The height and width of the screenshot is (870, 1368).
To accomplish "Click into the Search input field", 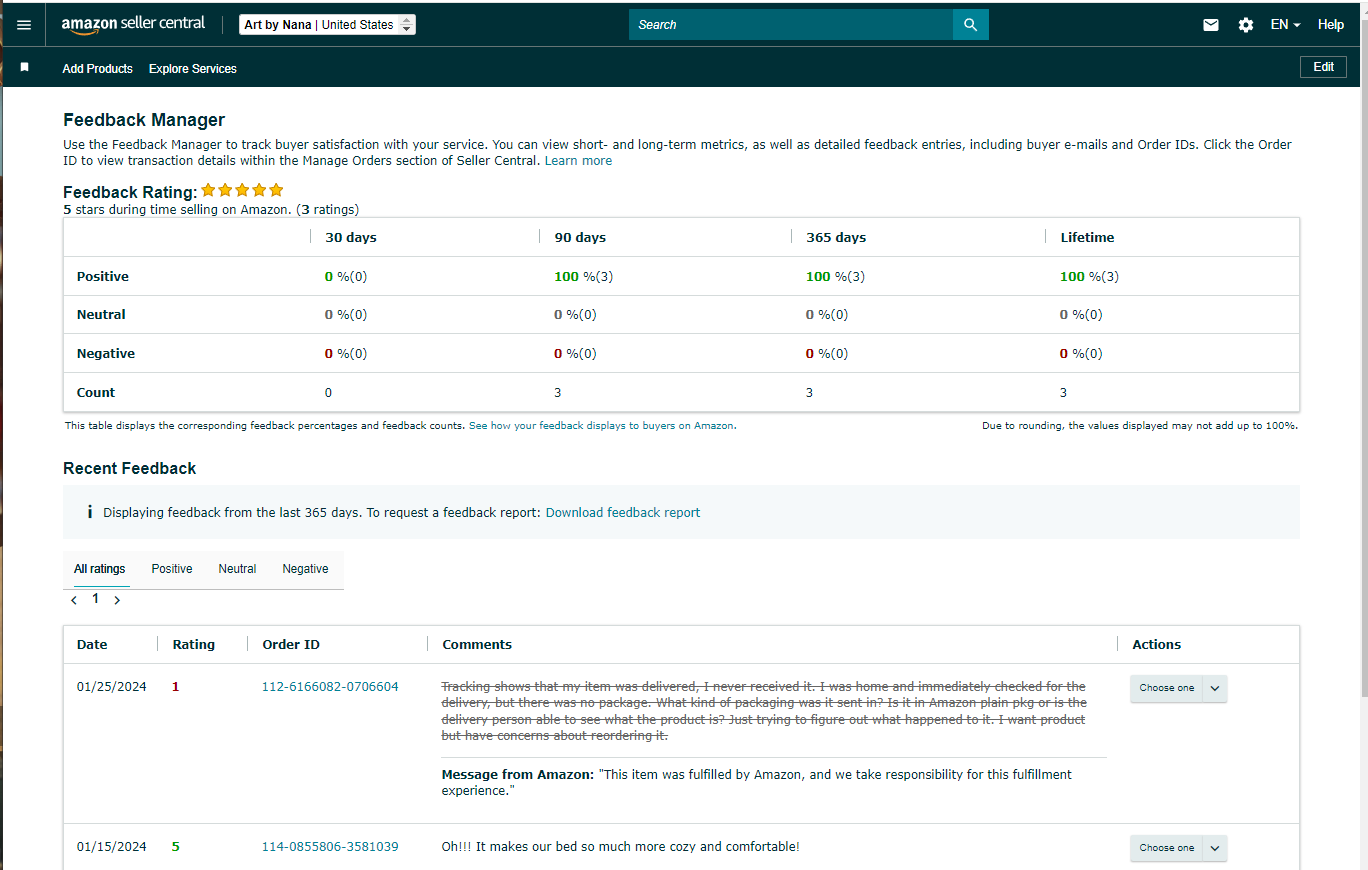I will point(790,25).
